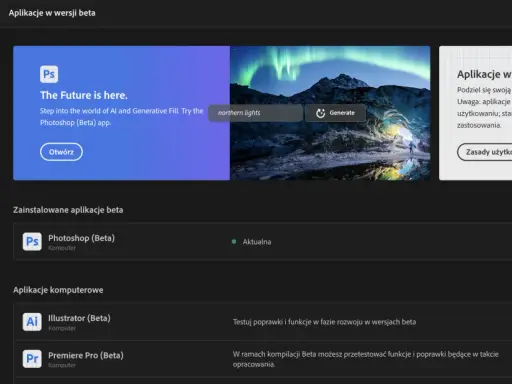Screen dimensions: 512x384
Task: Click the green status dot next to Aktualna
Action: click(x=234, y=242)
